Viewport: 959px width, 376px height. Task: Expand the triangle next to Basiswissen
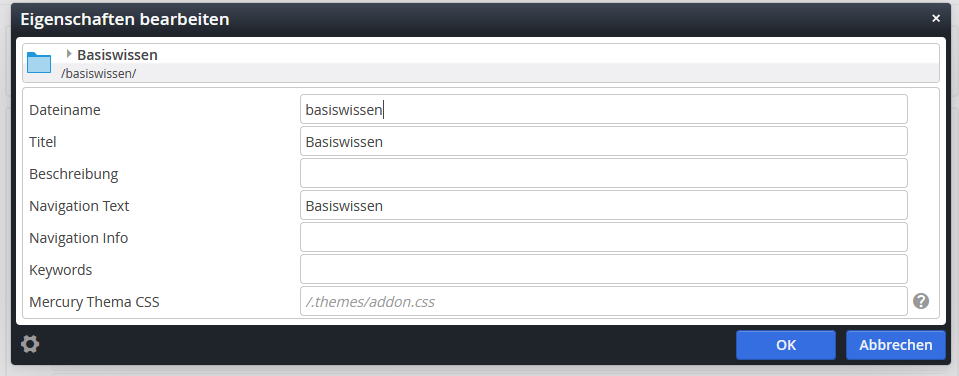pos(68,54)
